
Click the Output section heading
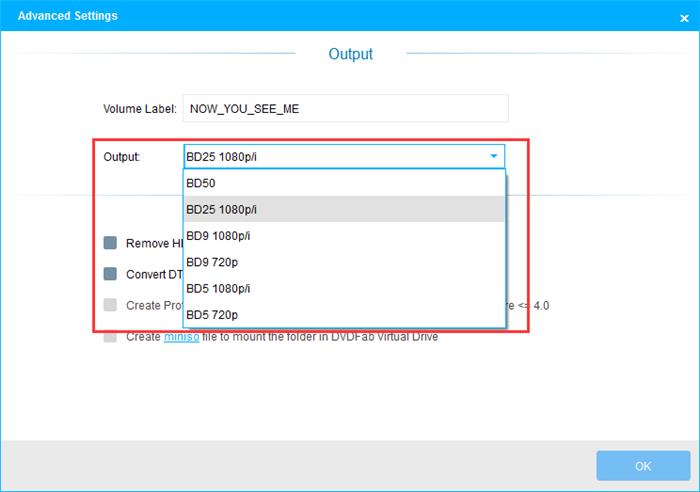350,54
